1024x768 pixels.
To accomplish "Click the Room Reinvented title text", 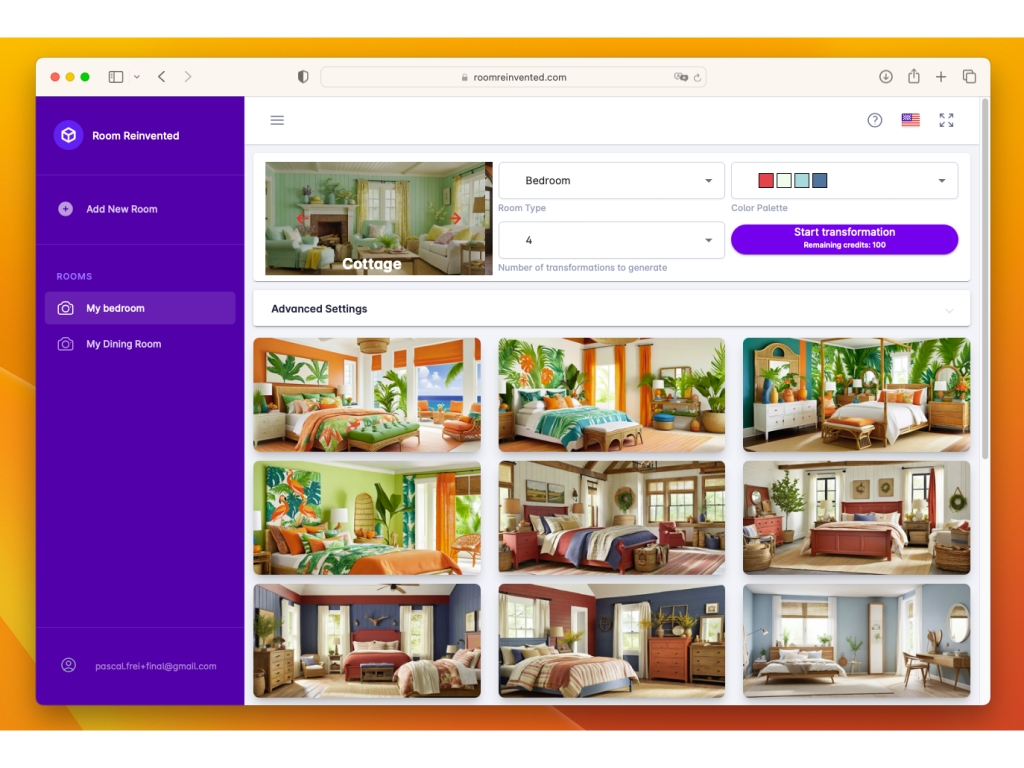I will point(135,136).
